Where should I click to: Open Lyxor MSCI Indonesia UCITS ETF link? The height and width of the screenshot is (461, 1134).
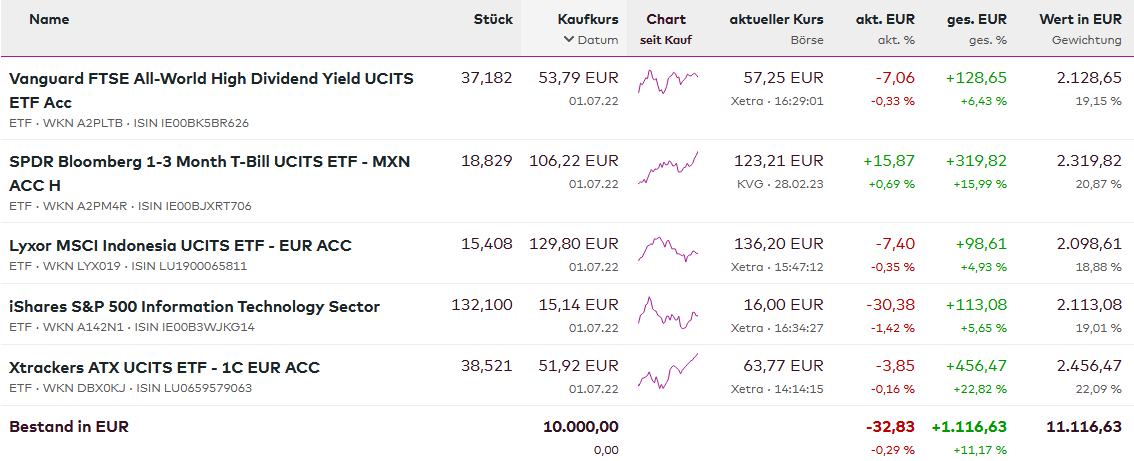[x=180, y=245]
